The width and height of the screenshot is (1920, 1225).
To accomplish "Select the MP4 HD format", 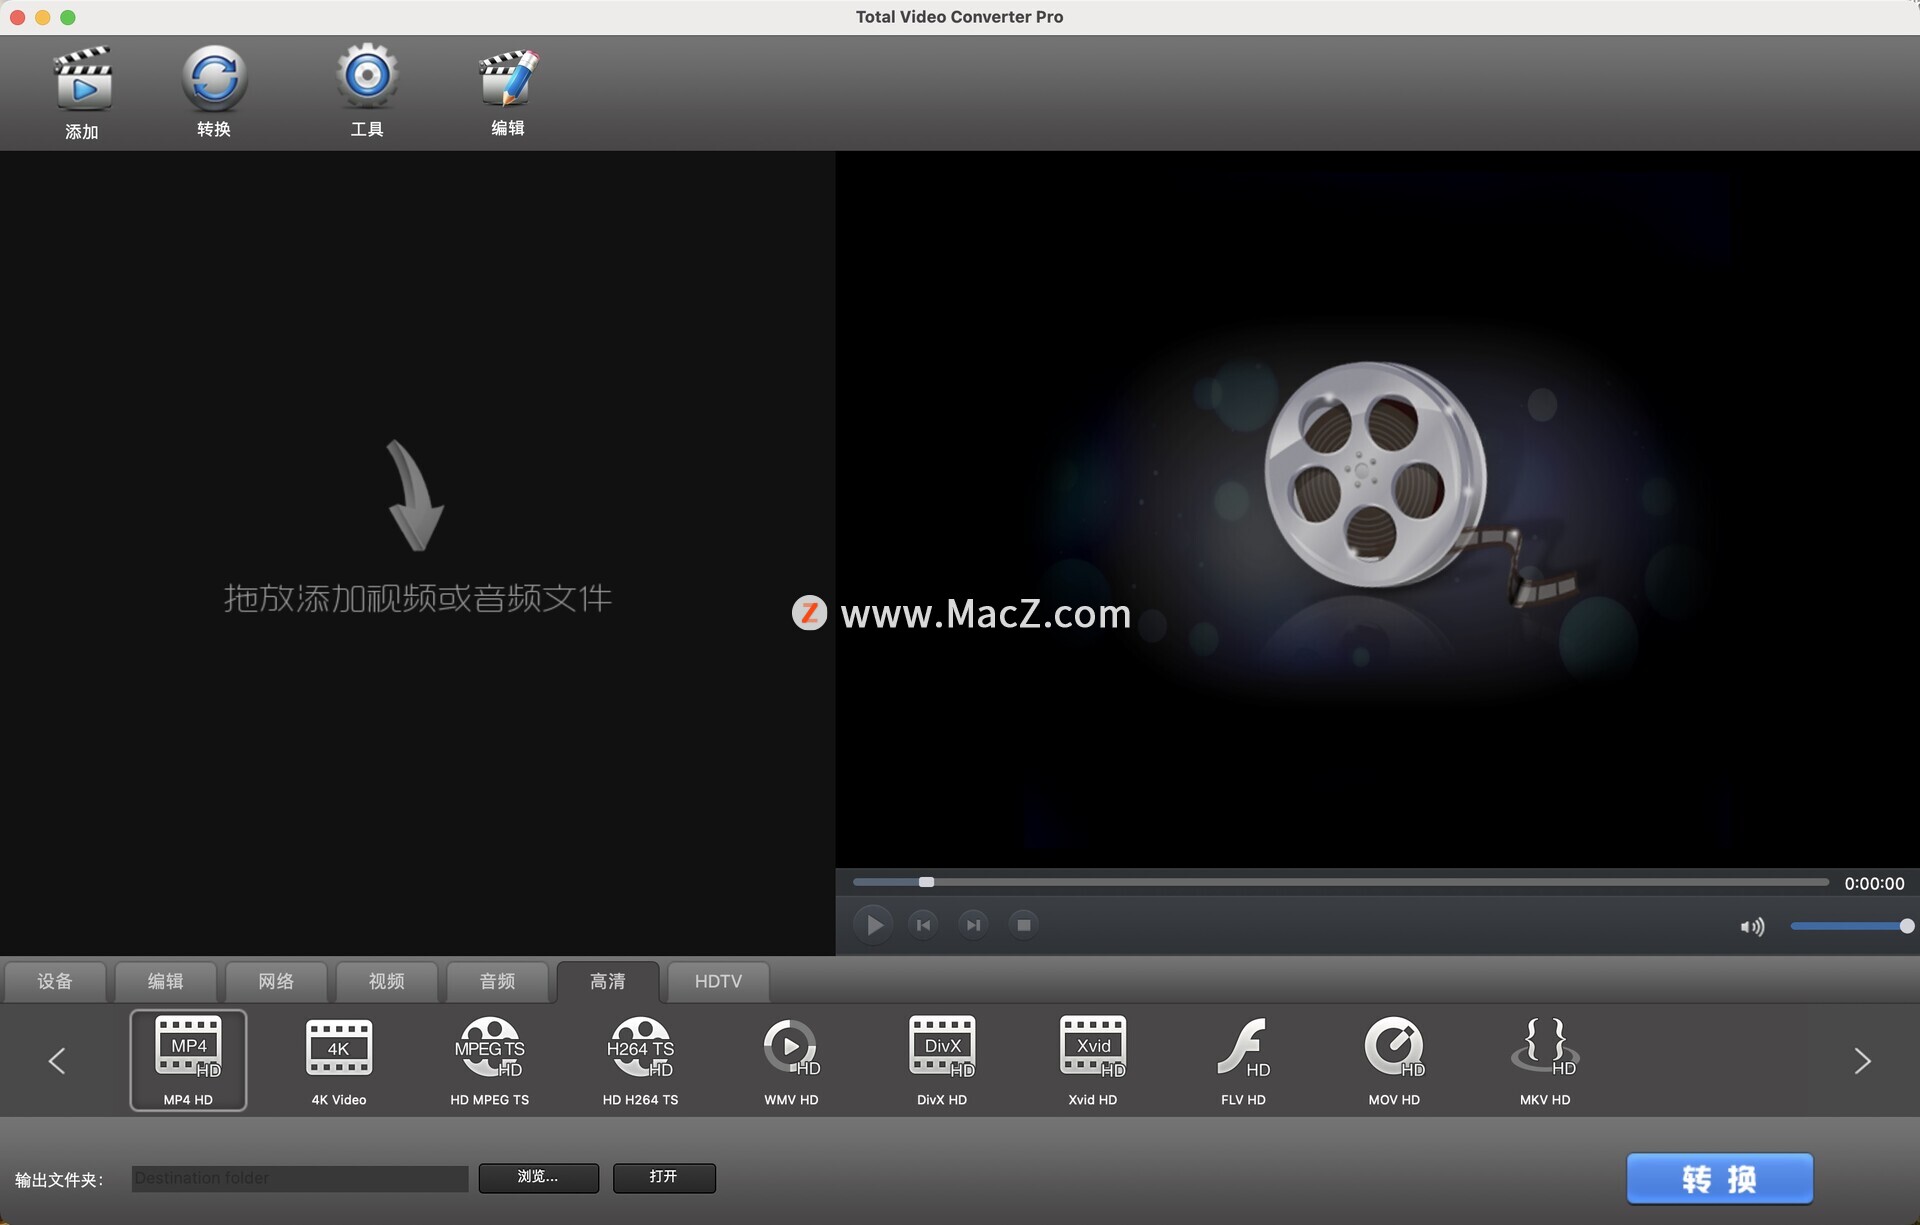I will click(188, 1060).
